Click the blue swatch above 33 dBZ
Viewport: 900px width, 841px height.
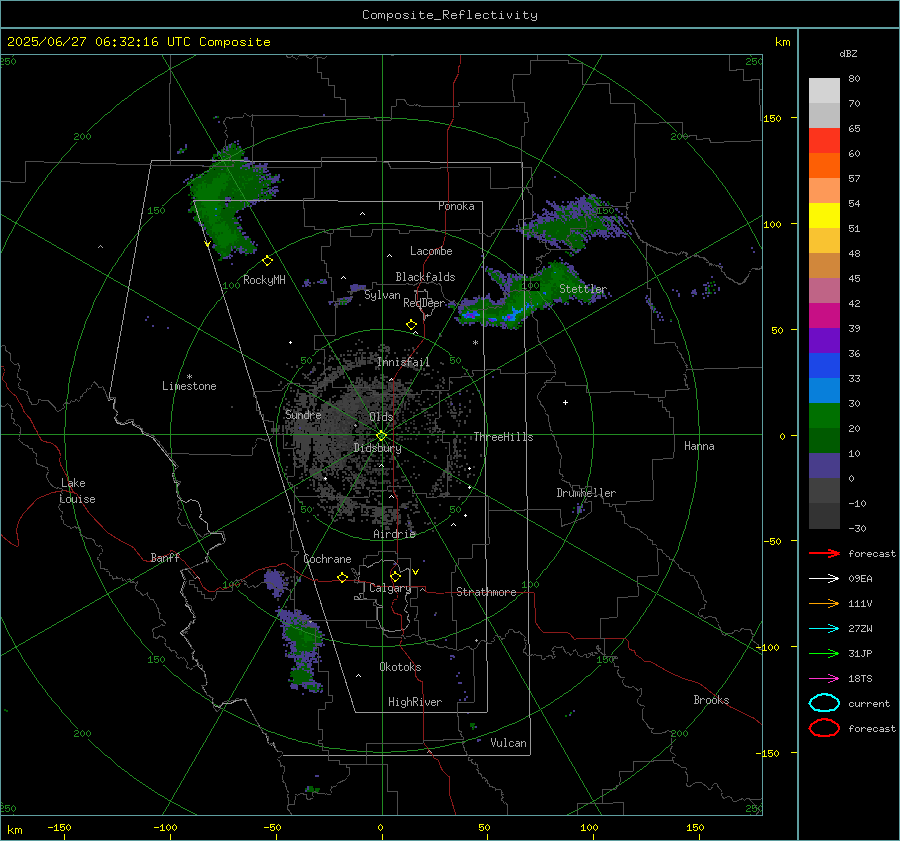(824, 365)
